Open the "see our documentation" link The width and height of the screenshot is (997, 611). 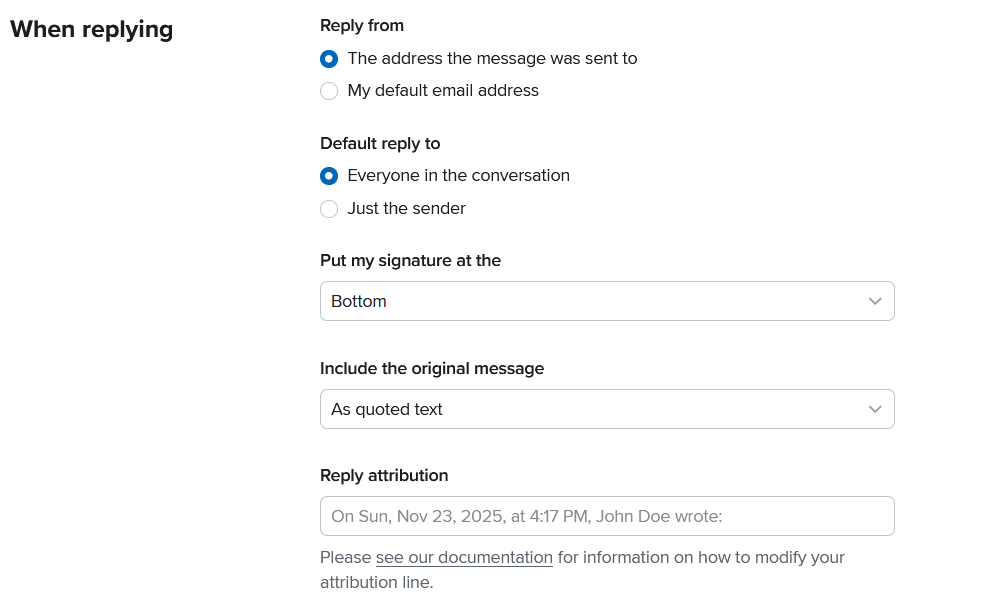pyautogui.click(x=464, y=557)
